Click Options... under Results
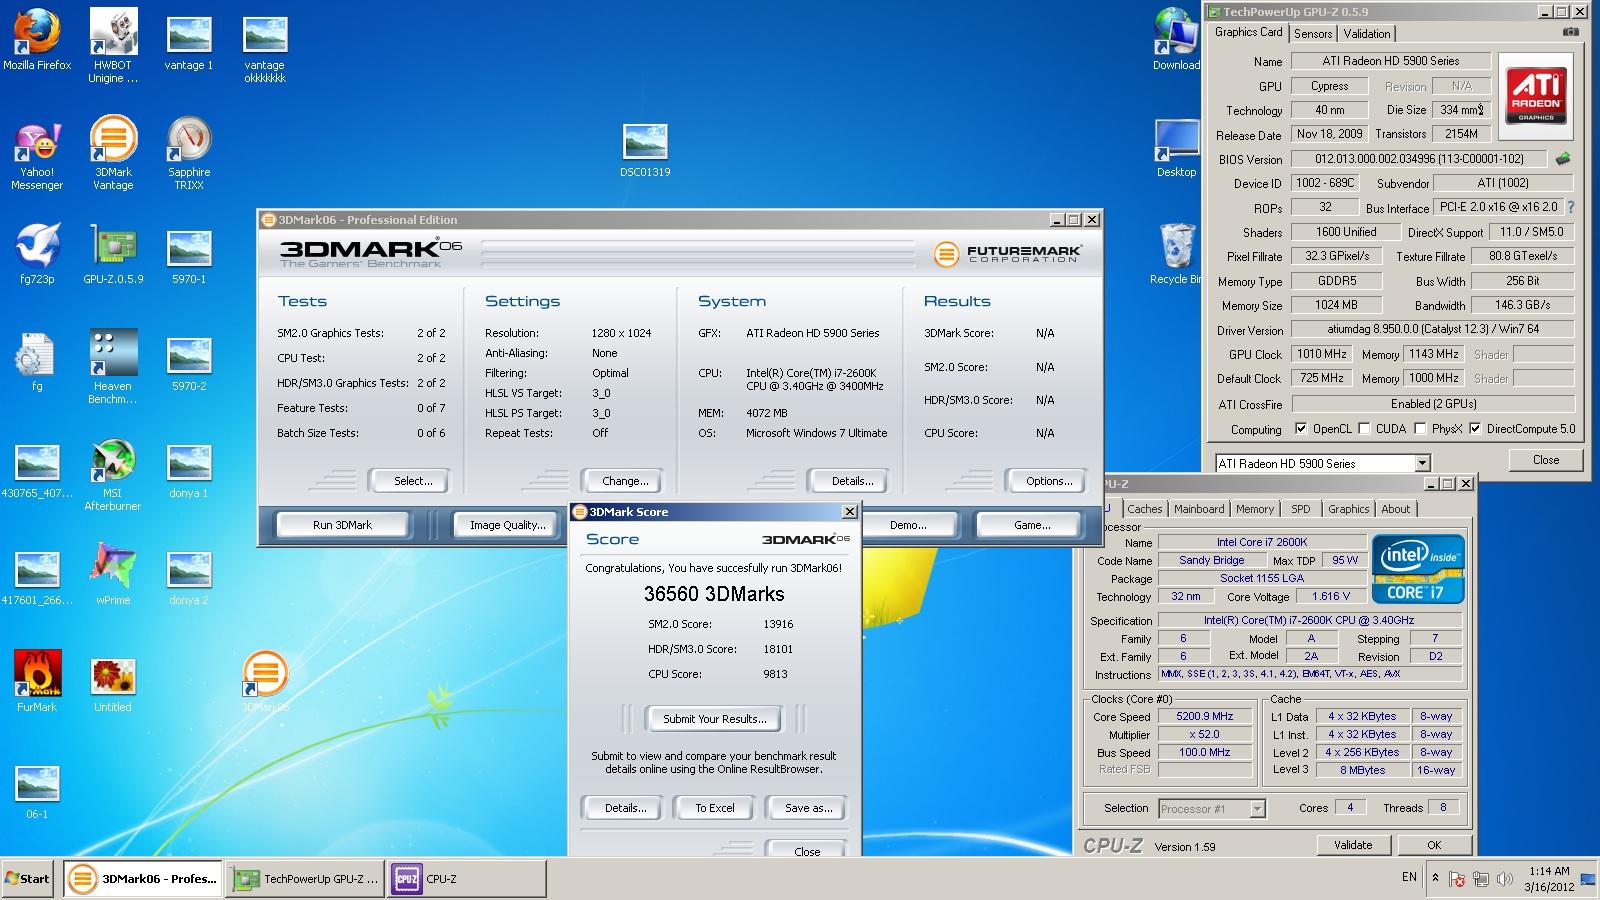This screenshot has height=900, width=1600. tap(1048, 481)
